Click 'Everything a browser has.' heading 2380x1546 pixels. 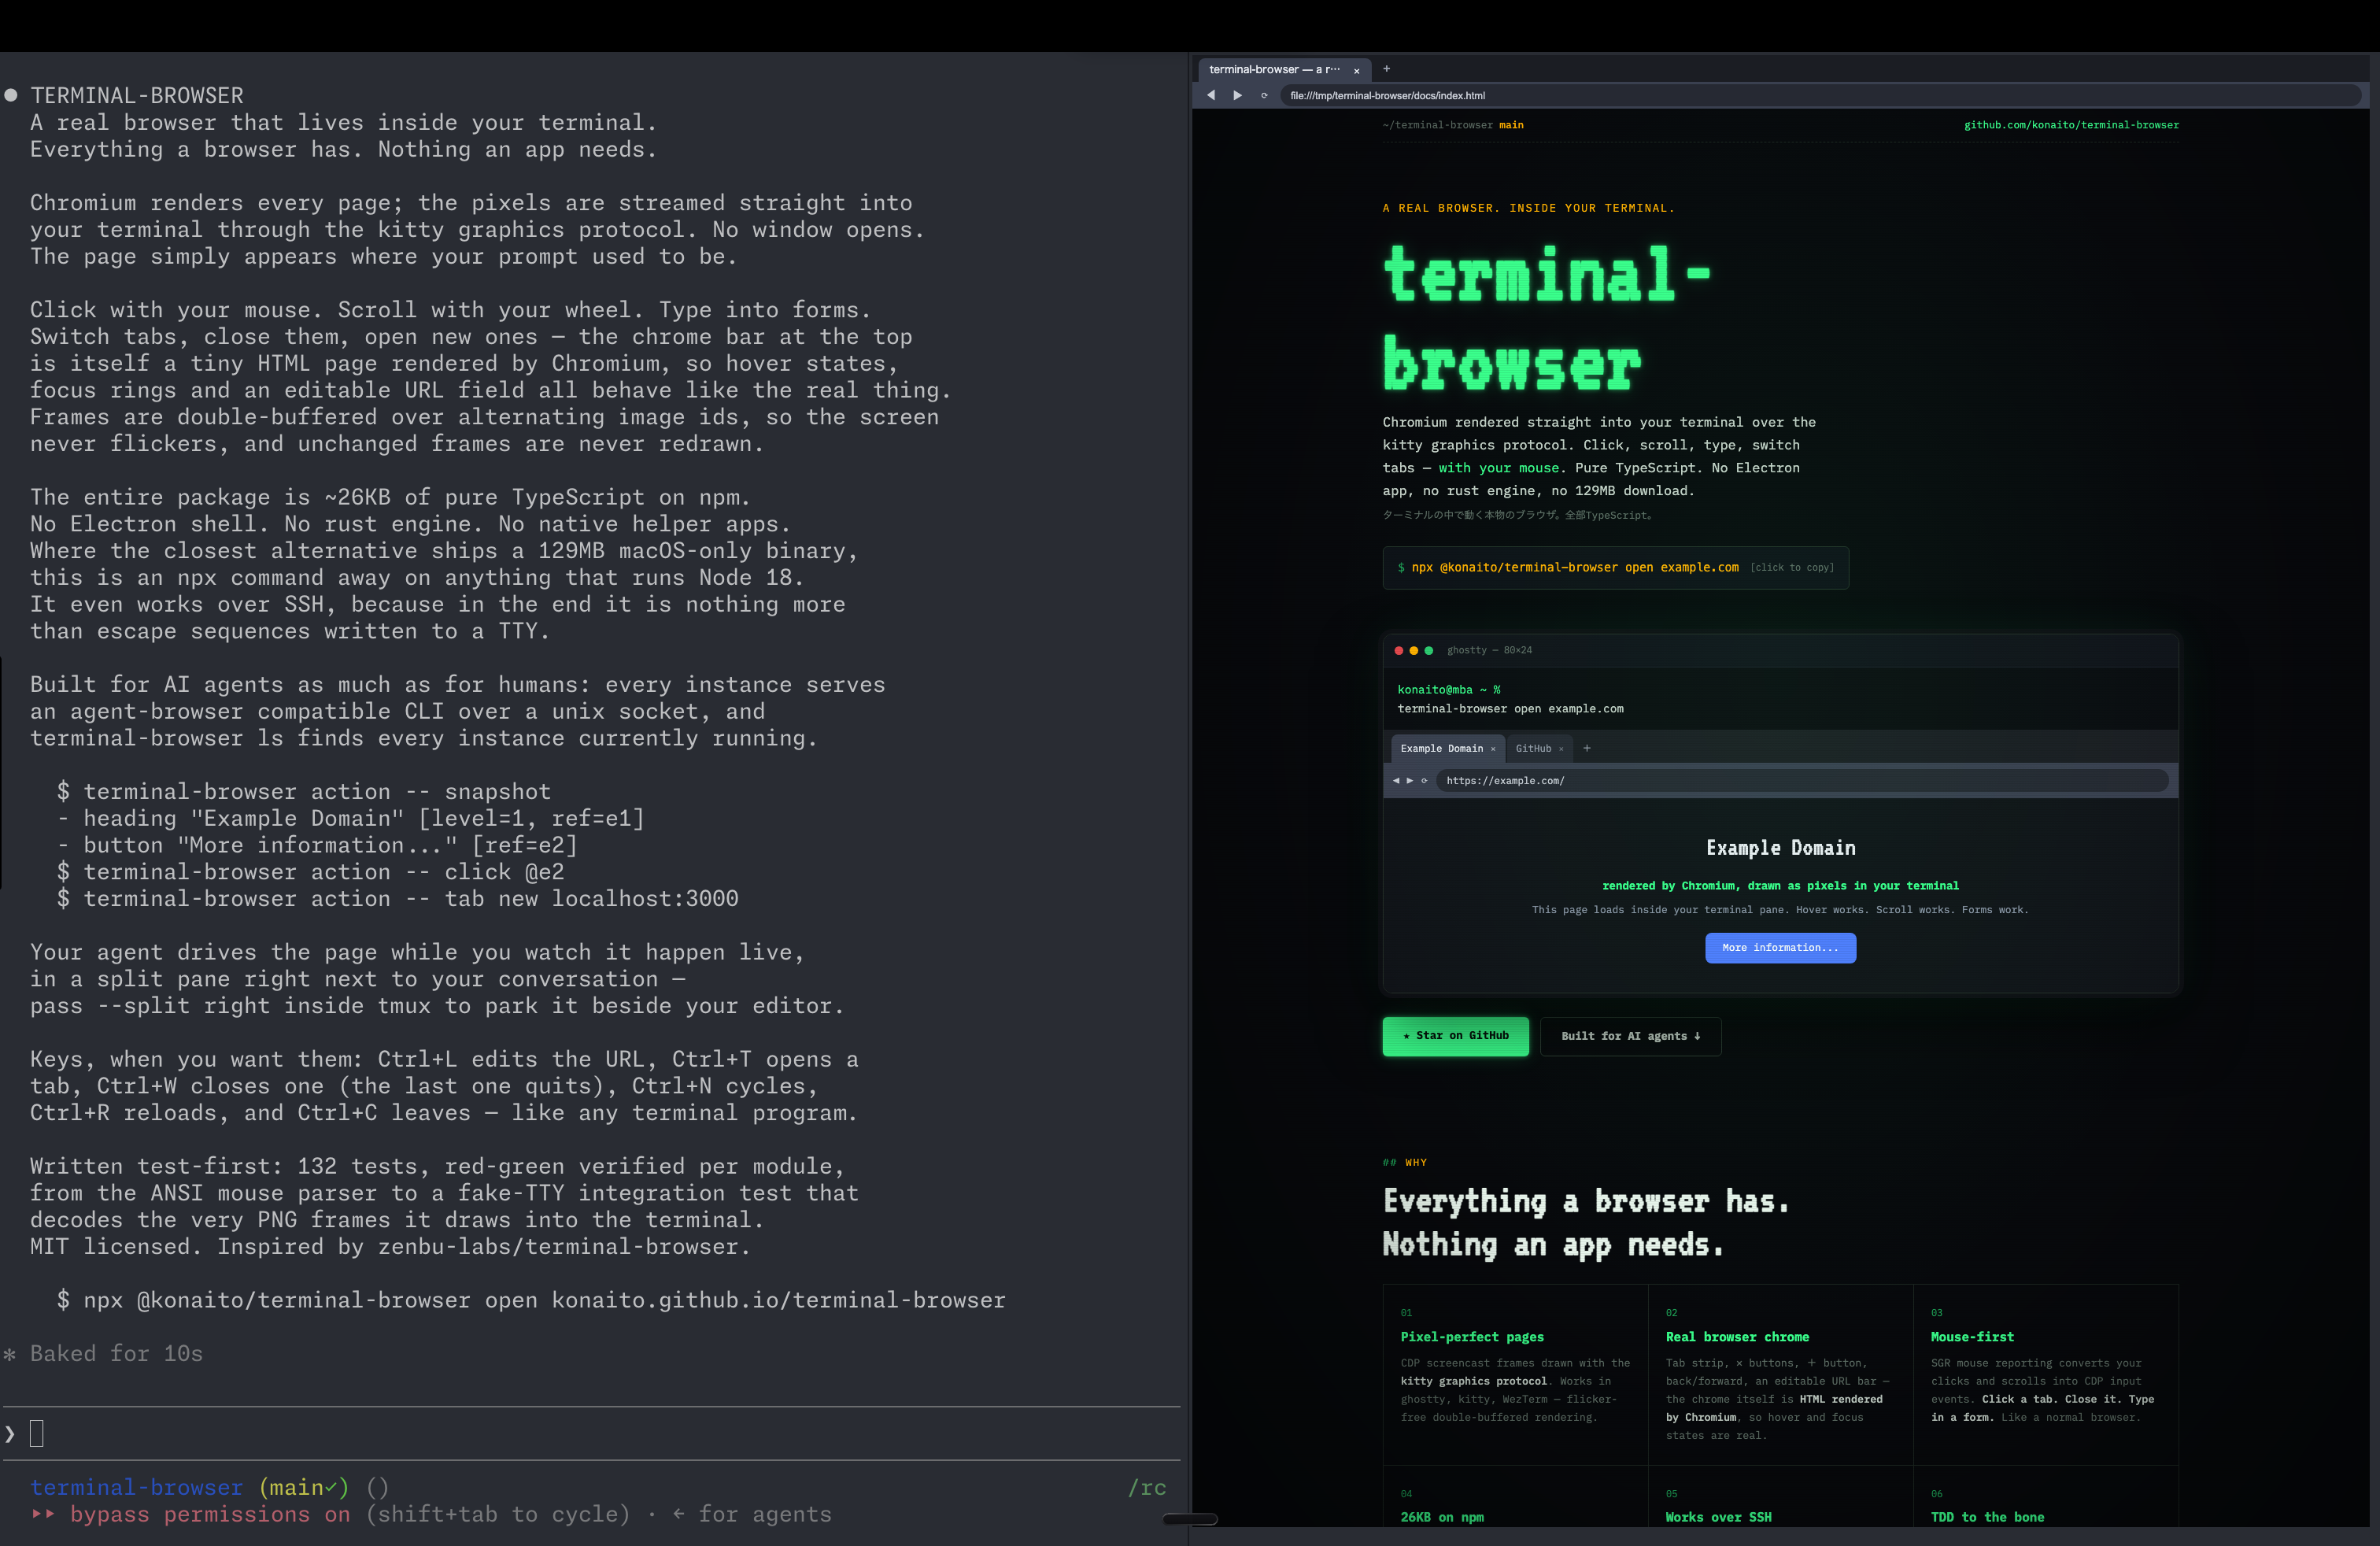coord(1586,1201)
